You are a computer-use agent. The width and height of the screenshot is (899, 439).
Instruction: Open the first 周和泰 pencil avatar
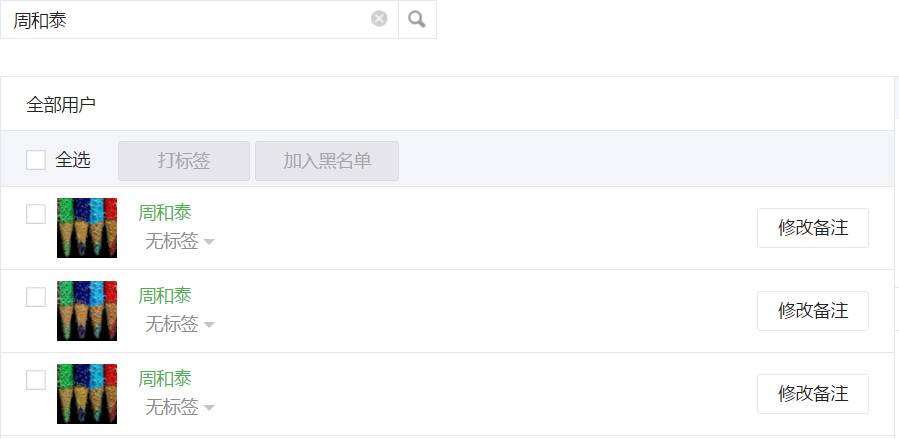click(x=87, y=228)
